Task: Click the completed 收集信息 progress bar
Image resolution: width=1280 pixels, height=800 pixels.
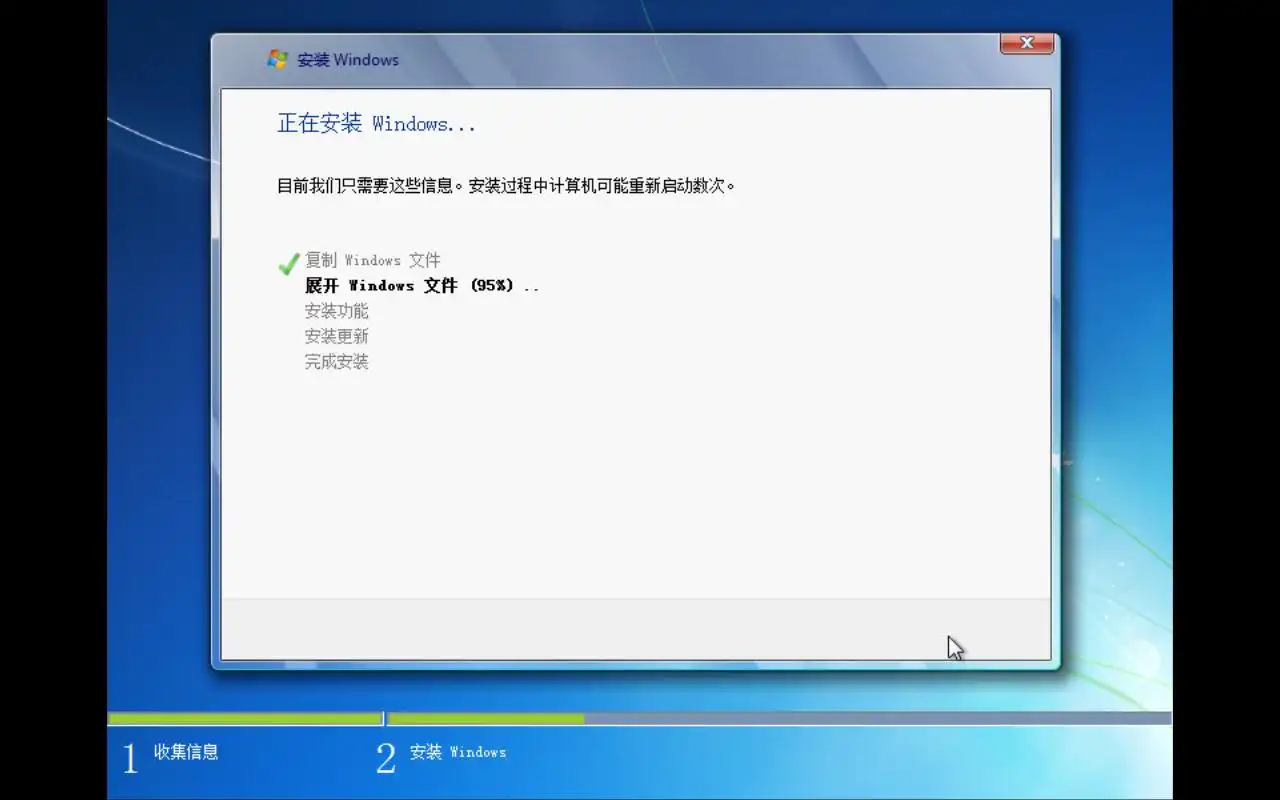Action: pos(245,718)
